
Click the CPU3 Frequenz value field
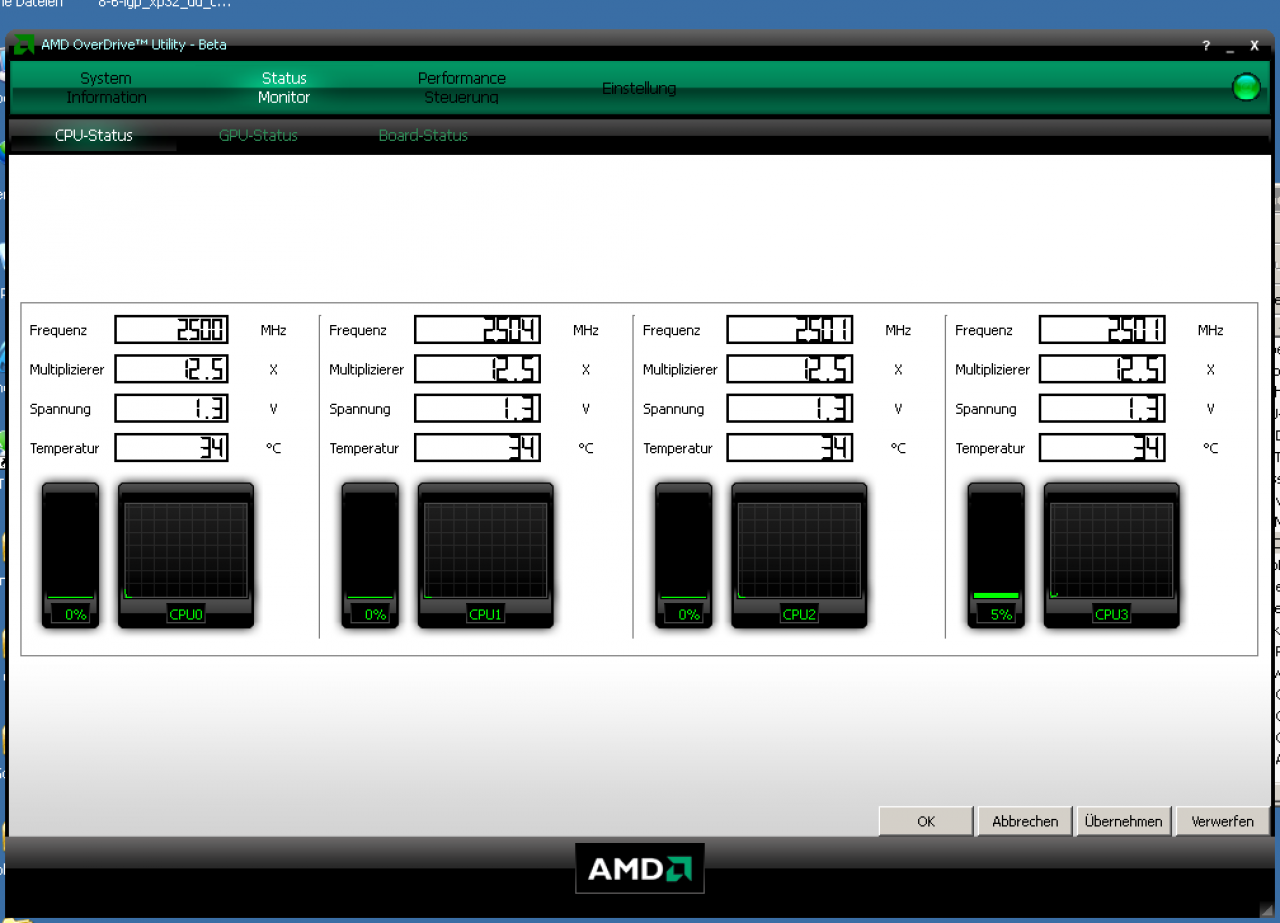1102,330
